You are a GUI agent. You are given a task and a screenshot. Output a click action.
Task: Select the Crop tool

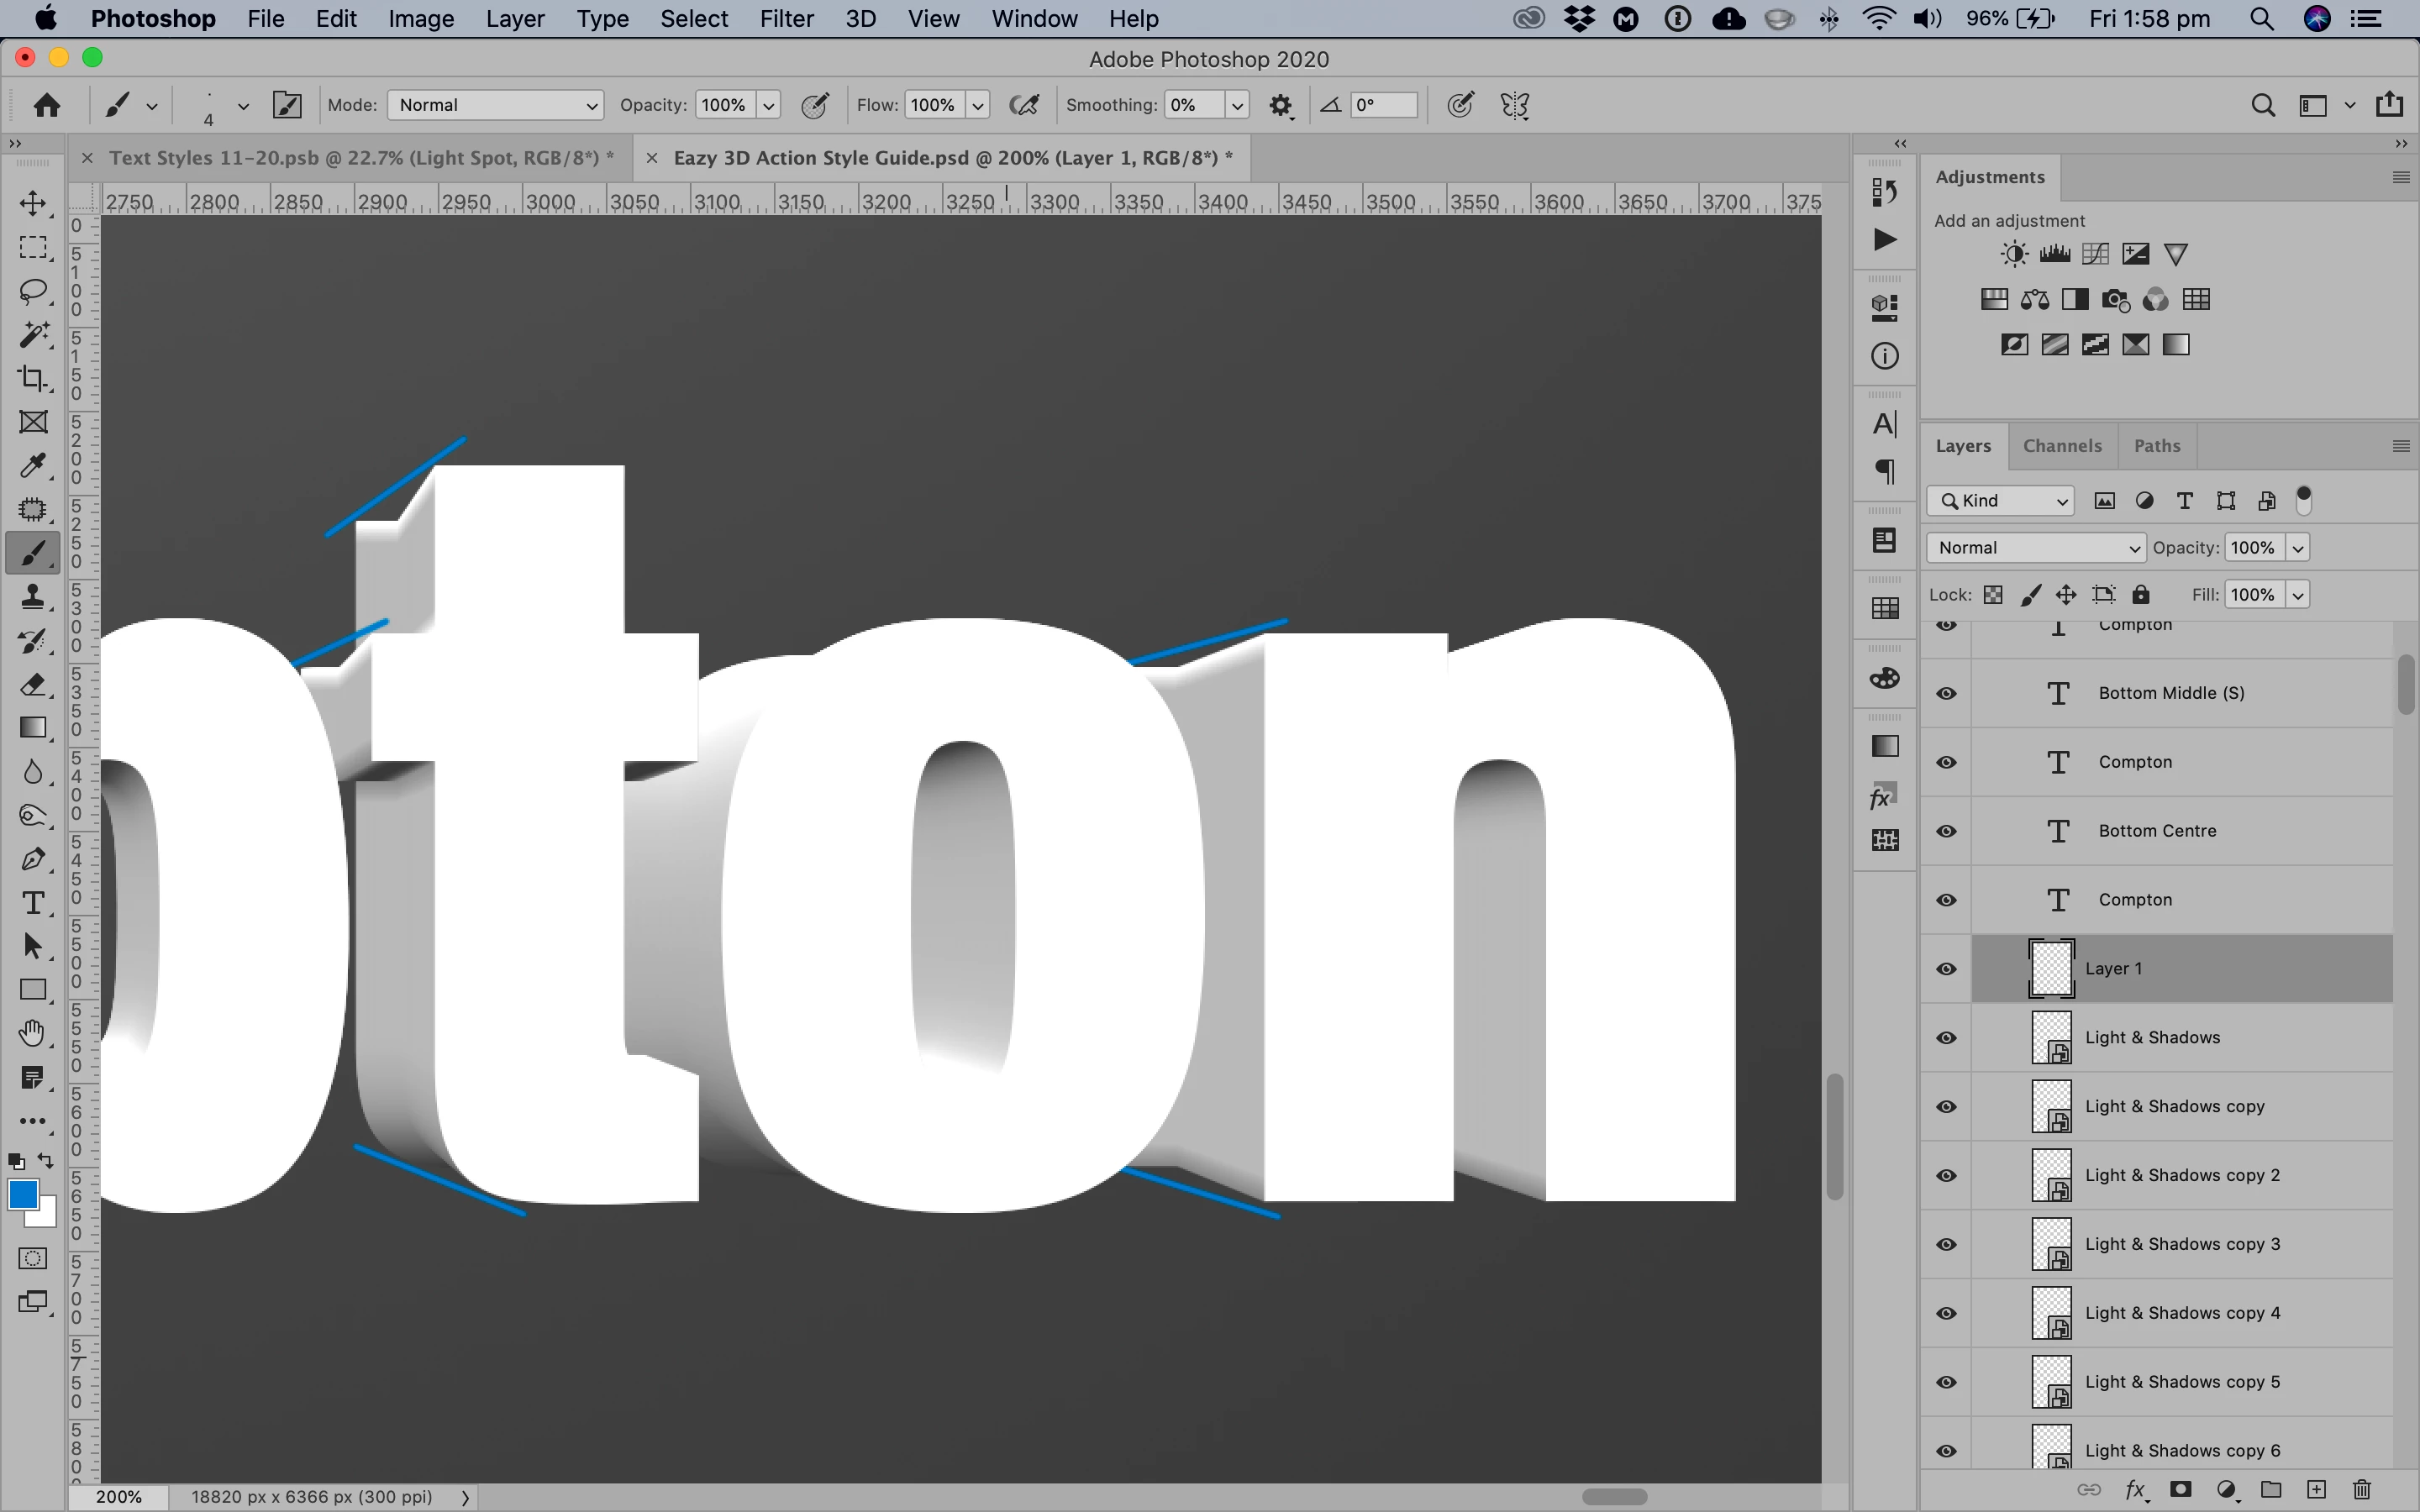click(x=33, y=378)
